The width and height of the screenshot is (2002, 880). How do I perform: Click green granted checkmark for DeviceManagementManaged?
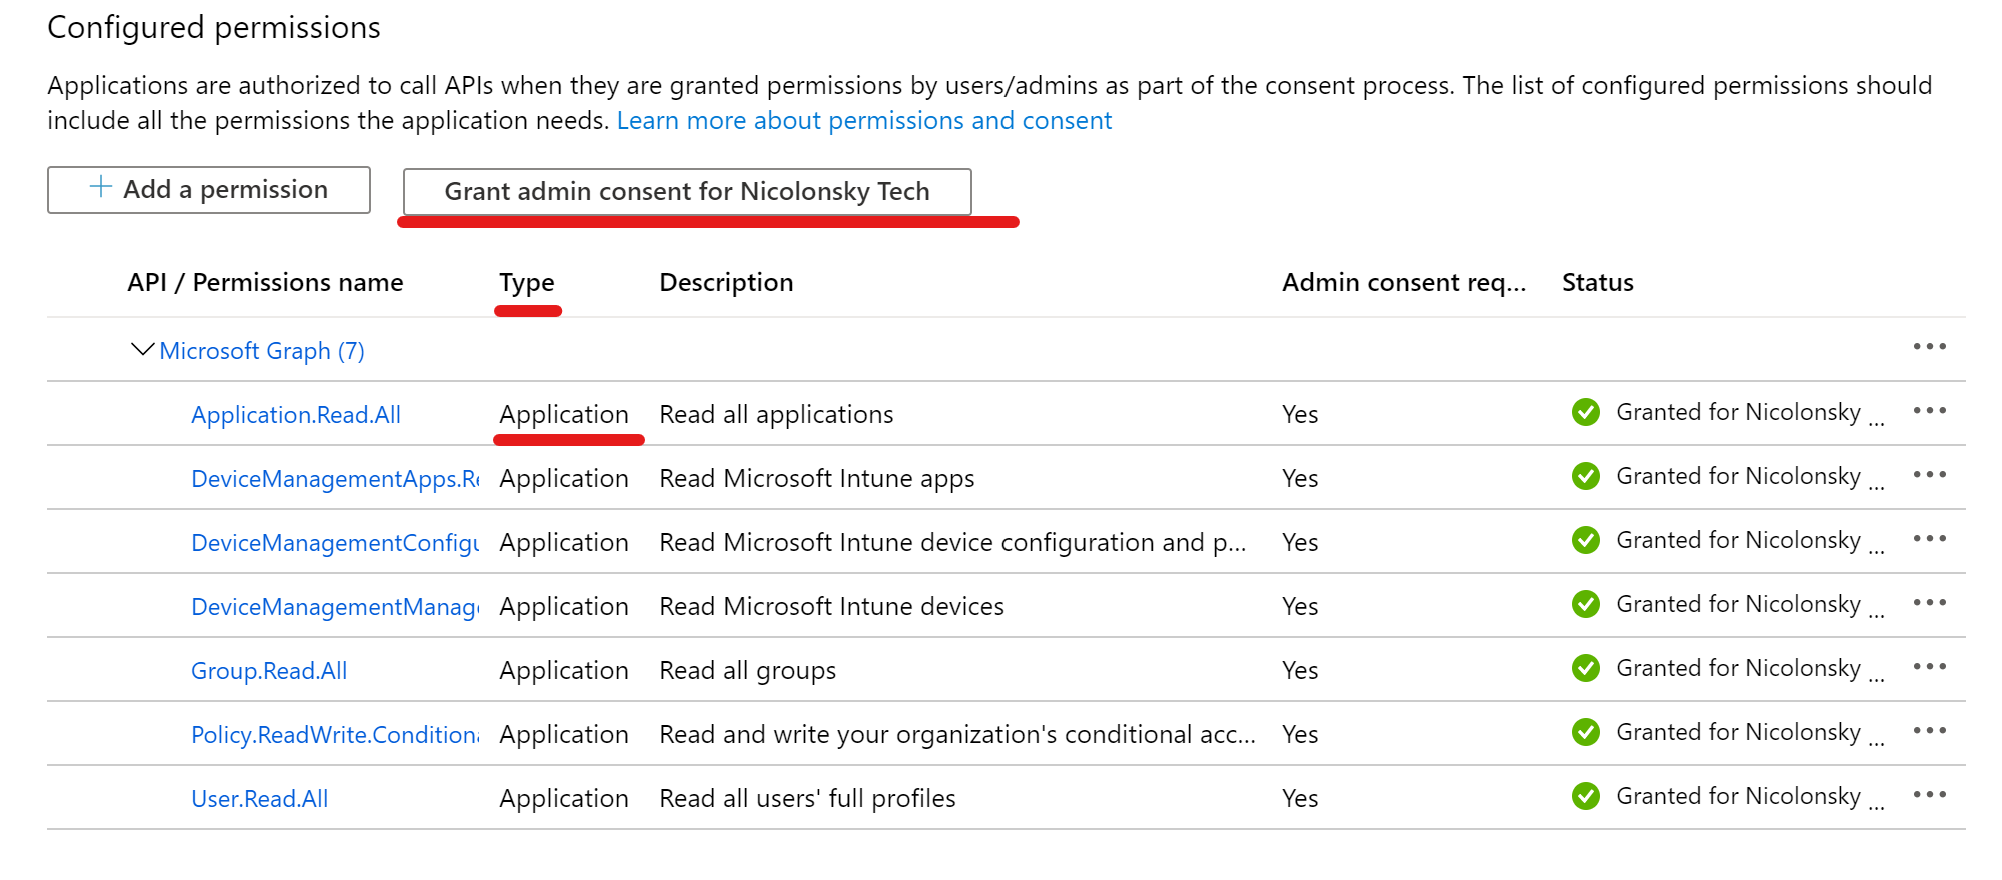[x=1585, y=604]
